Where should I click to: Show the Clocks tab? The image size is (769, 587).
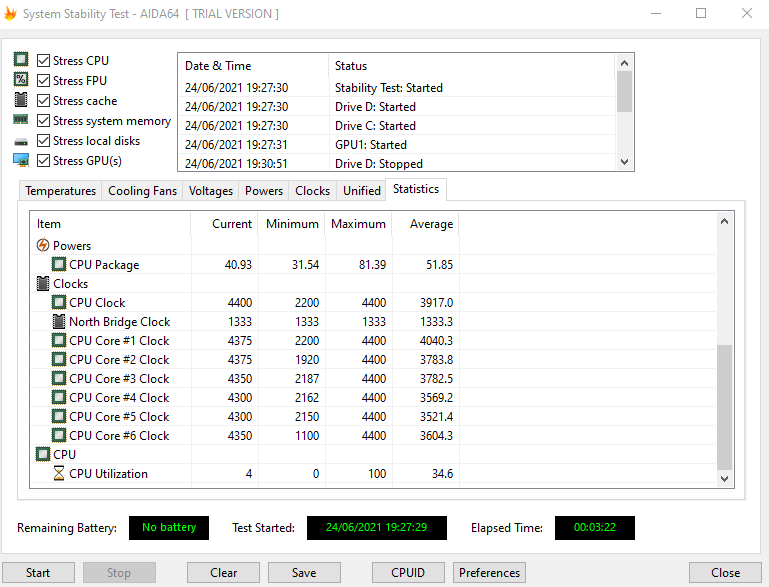point(312,191)
